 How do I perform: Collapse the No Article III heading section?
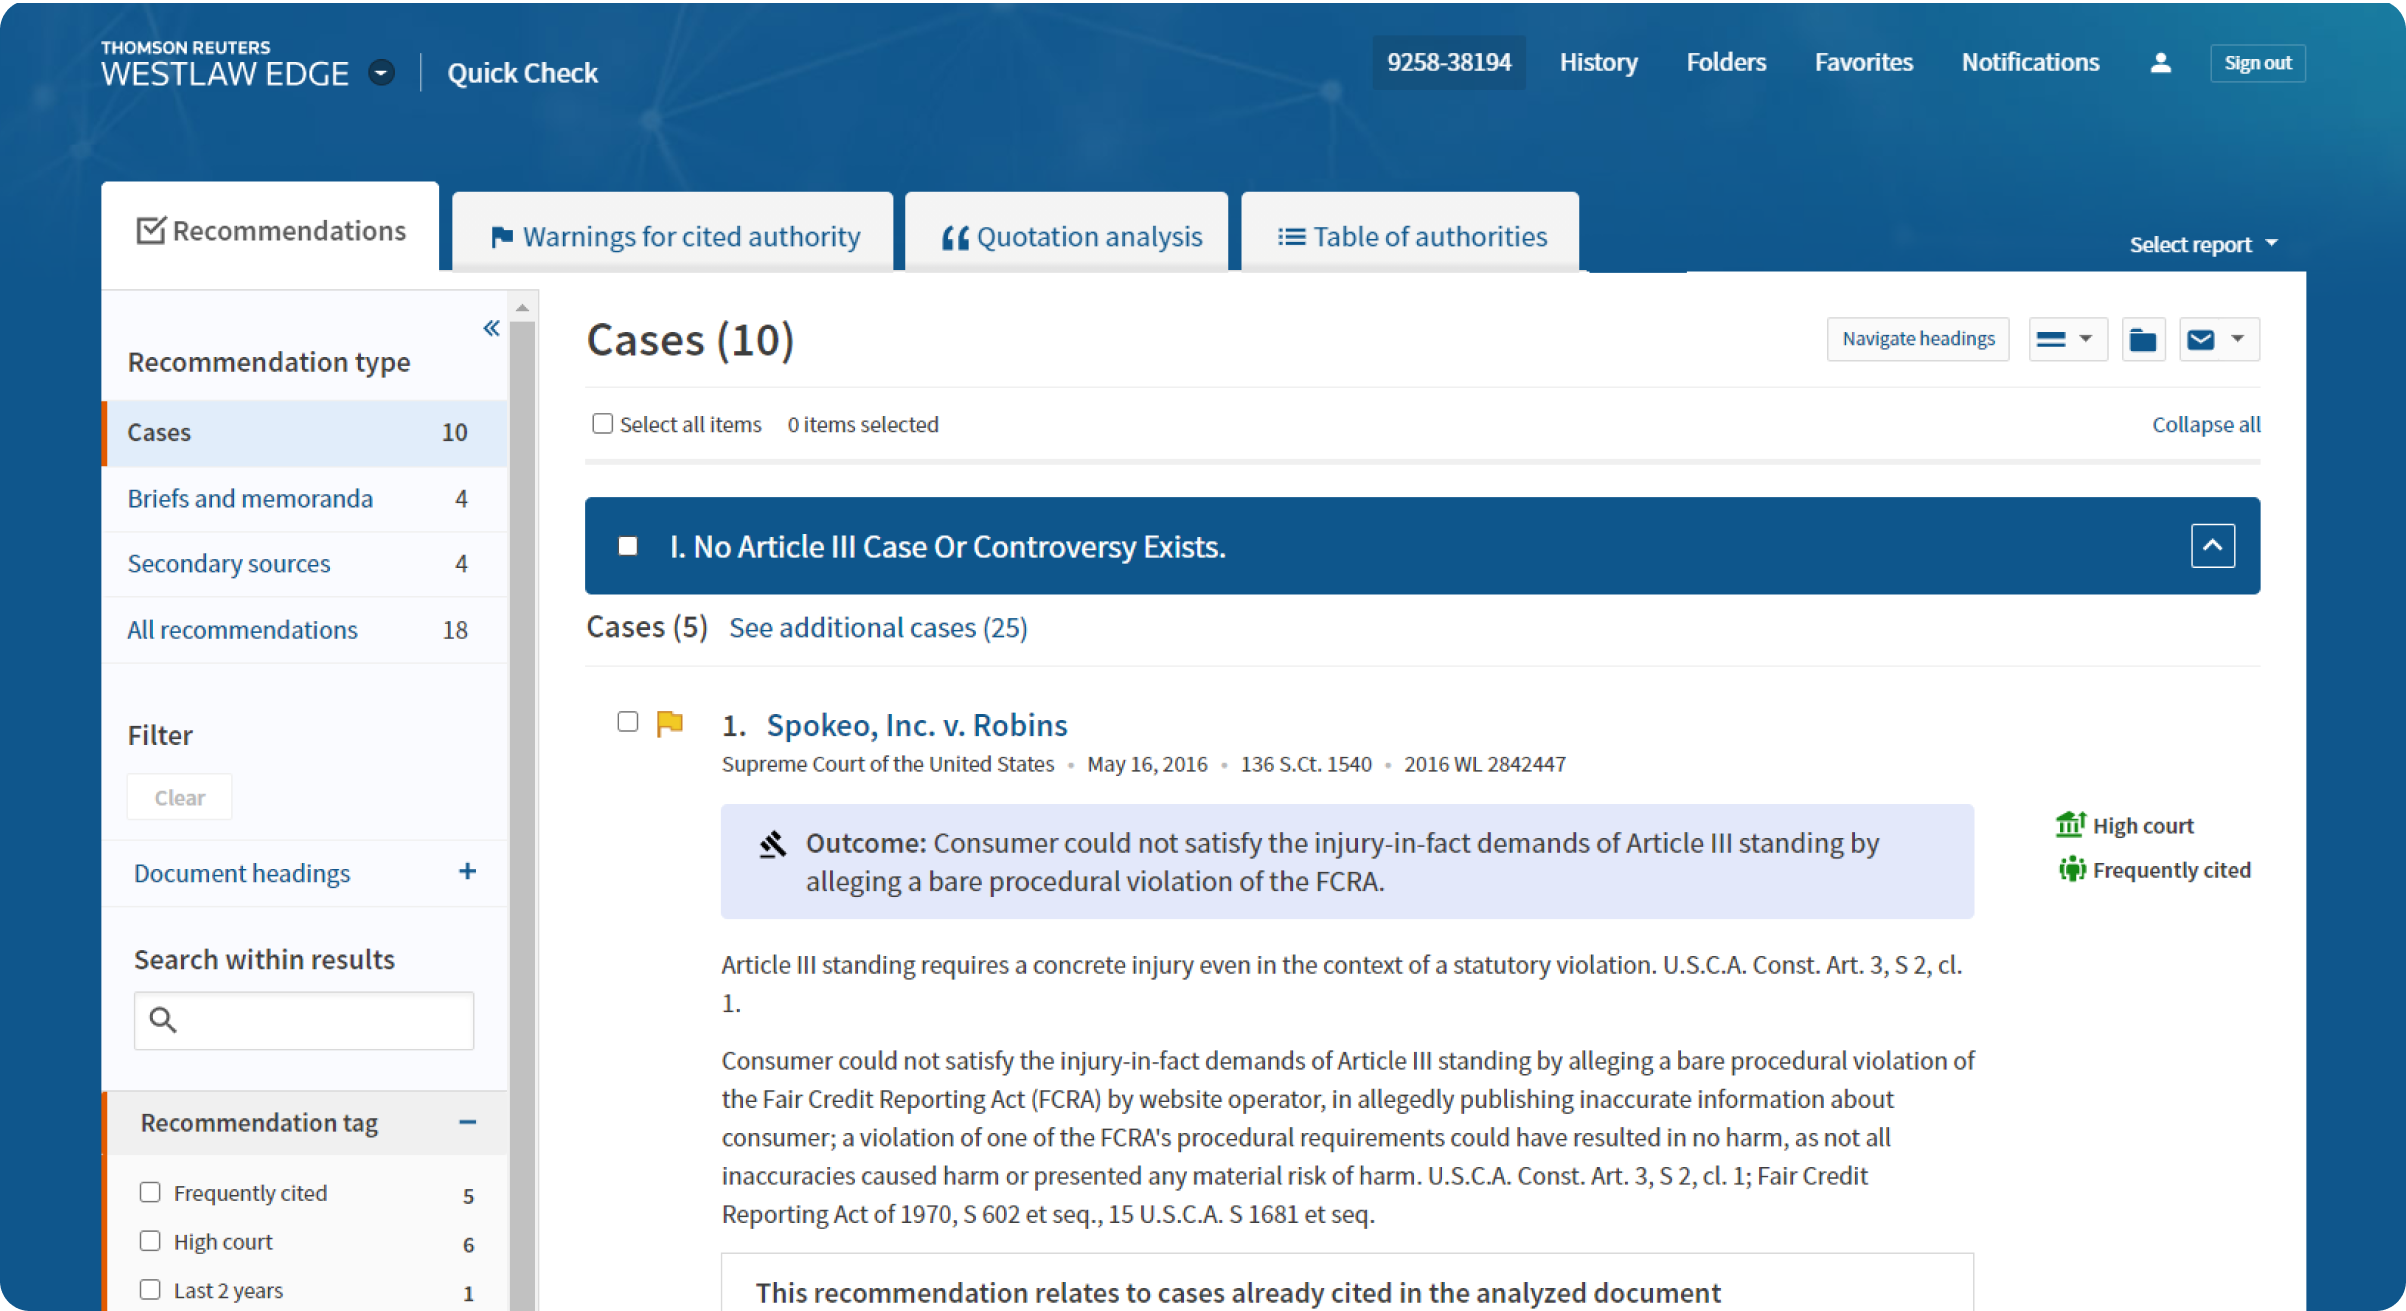[x=2212, y=546]
